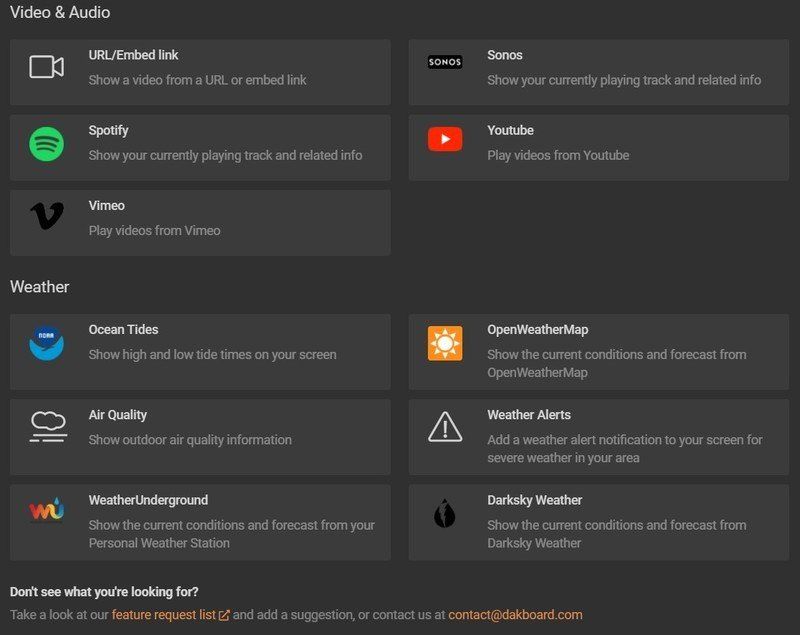Click 'Show high and low tide times' description
Screen dimensions: 800x635
pos(212,354)
